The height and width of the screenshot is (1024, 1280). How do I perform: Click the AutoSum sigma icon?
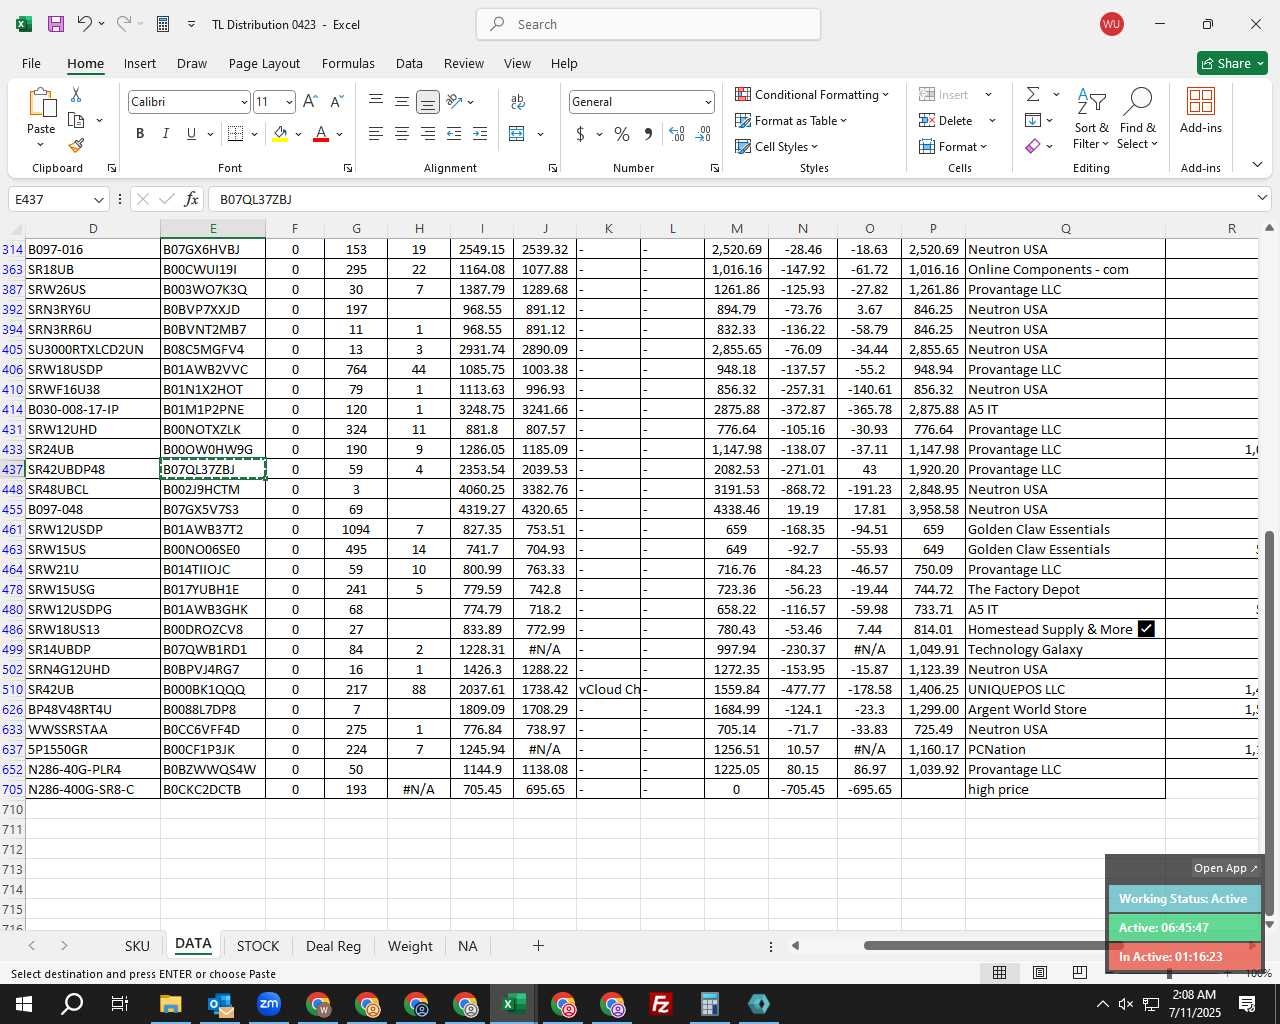click(1033, 94)
